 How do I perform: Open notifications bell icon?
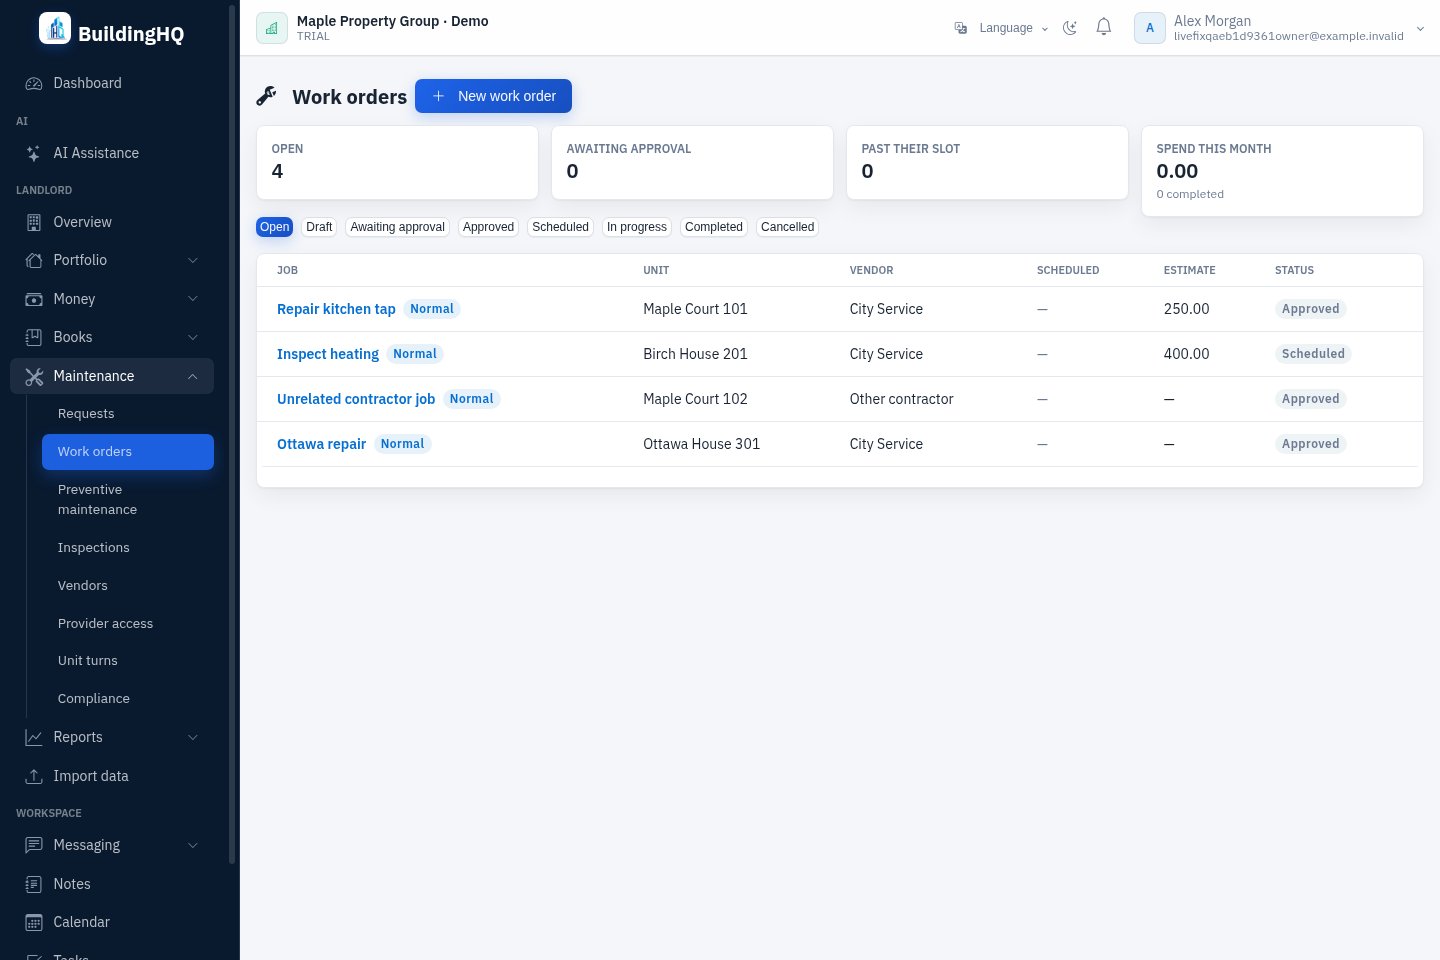pos(1104,27)
